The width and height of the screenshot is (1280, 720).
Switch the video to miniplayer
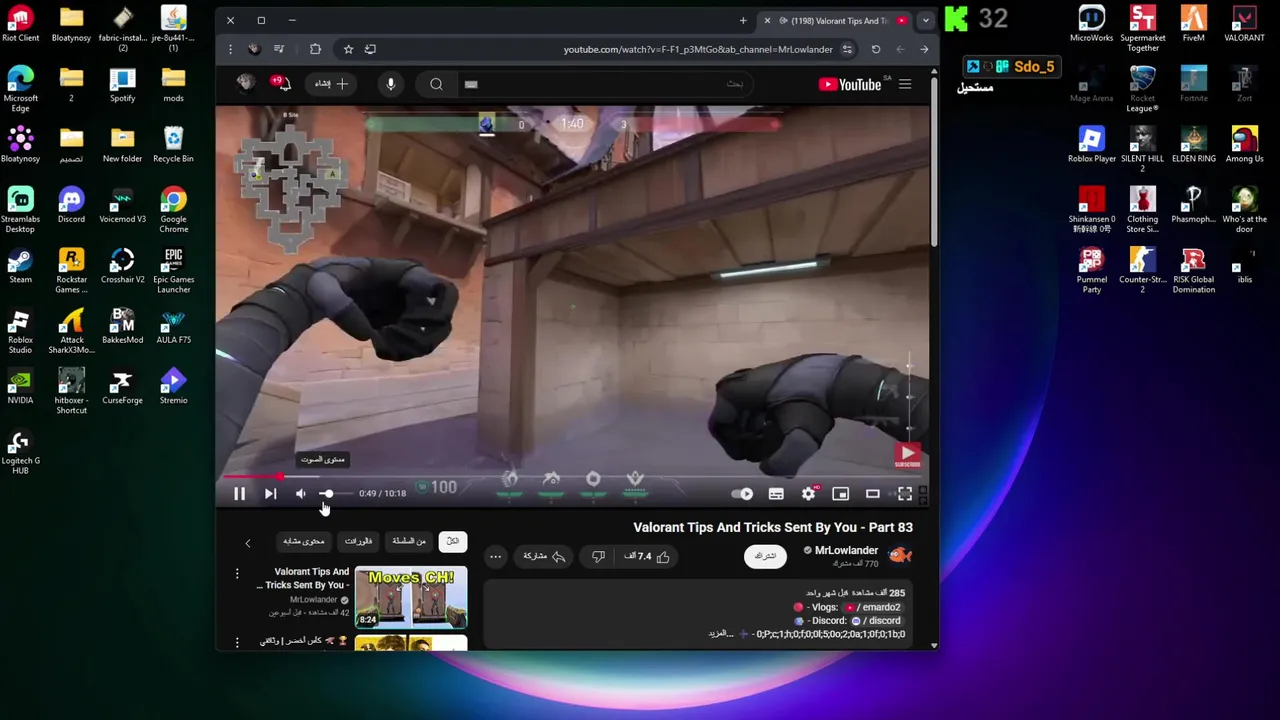[840, 494]
